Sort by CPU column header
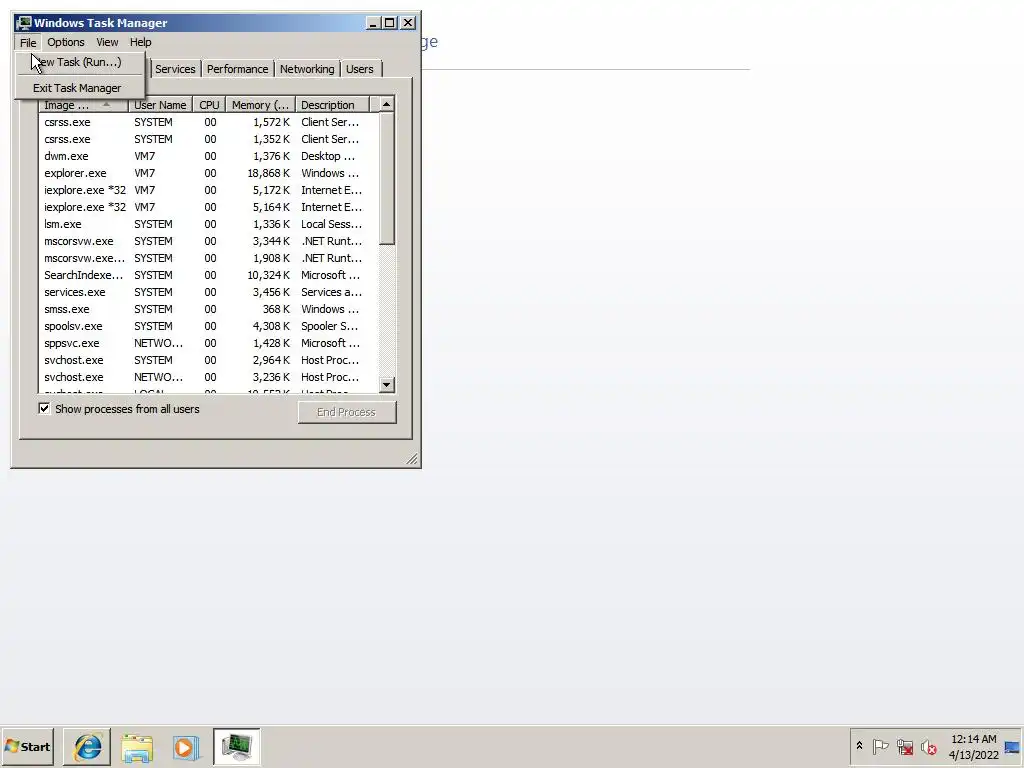1024x768 pixels. (209, 105)
